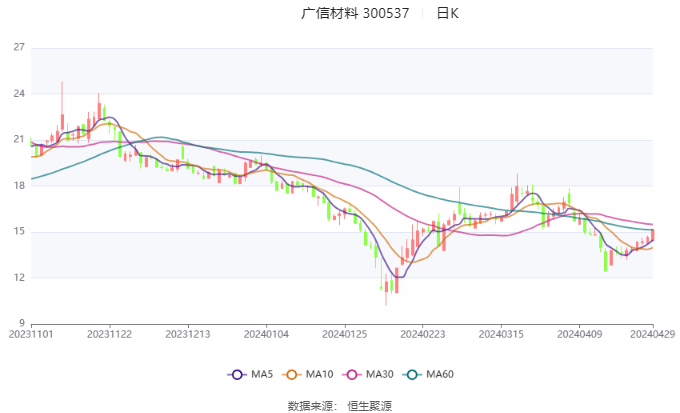This screenshot has height=413, width=680.
Task: Click the 12 price axis label
Action: (x=19, y=278)
